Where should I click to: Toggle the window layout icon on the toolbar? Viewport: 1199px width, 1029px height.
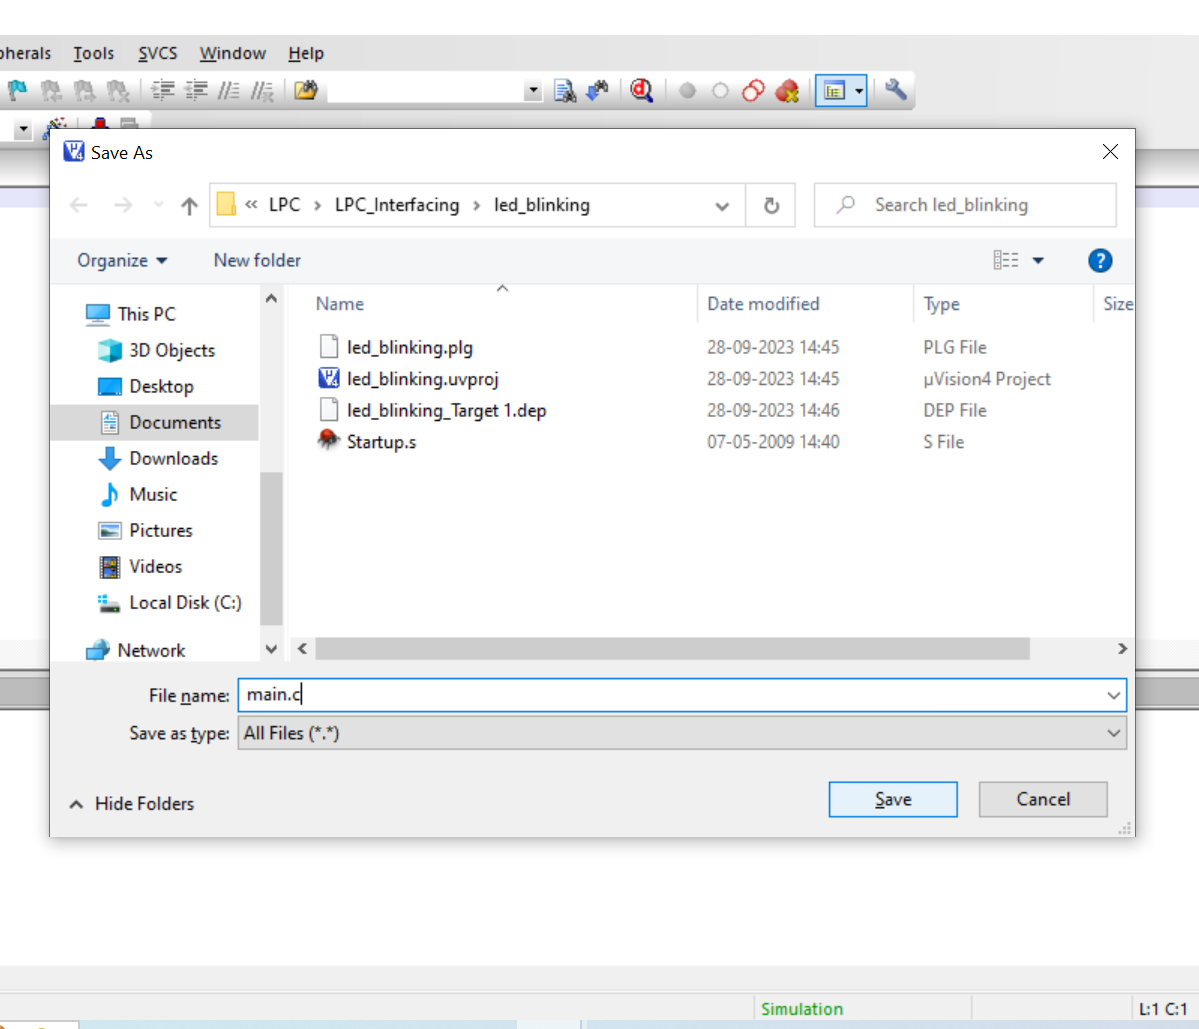pyautogui.click(x=835, y=90)
